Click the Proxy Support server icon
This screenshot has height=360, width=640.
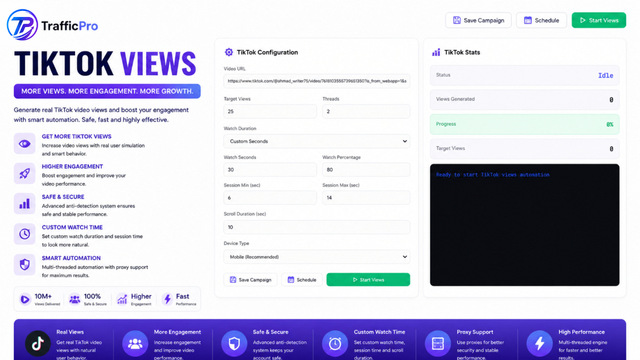click(438, 344)
